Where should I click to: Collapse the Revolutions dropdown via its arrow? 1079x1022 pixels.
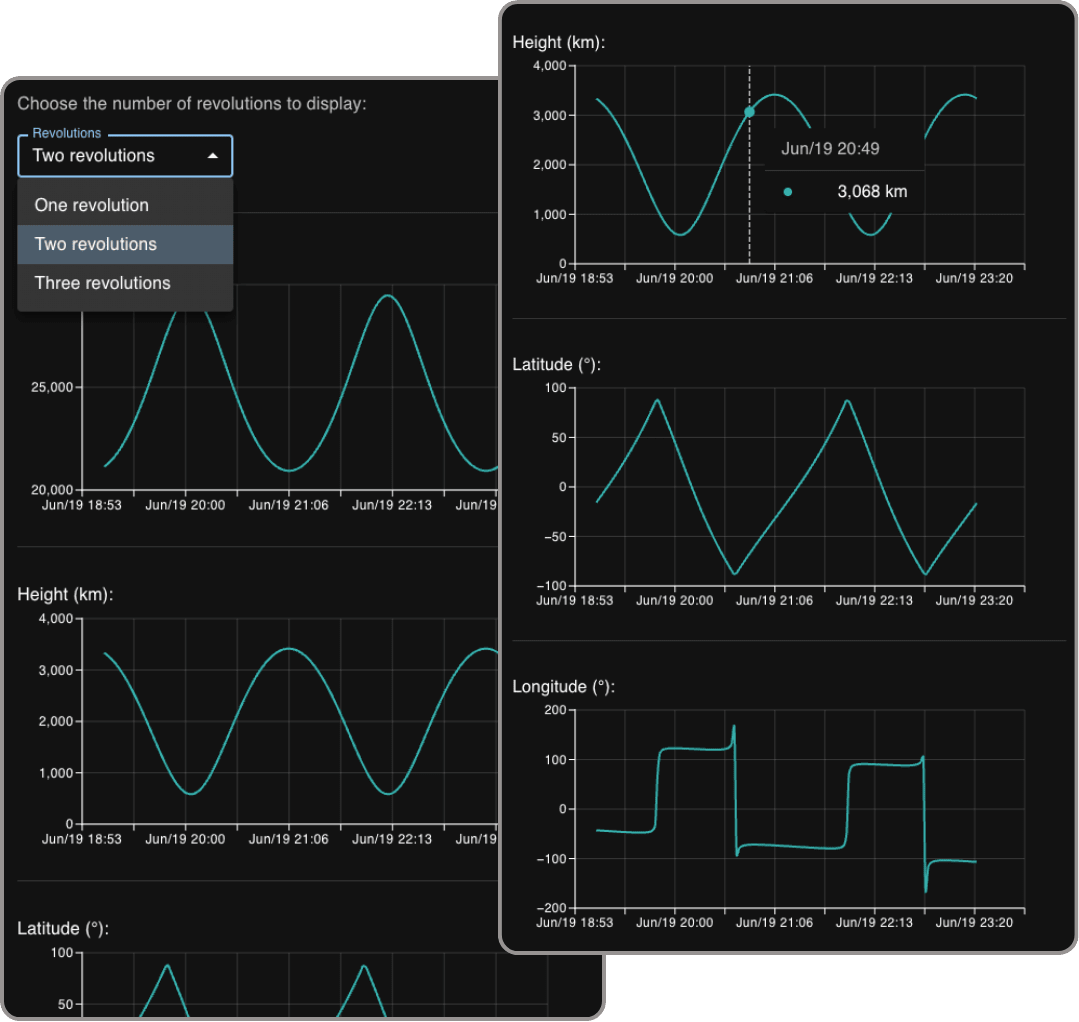coord(212,156)
